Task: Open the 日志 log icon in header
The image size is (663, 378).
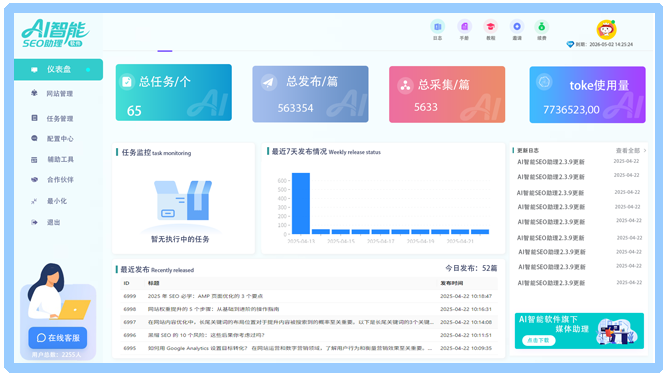Action: pyautogui.click(x=438, y=27)
